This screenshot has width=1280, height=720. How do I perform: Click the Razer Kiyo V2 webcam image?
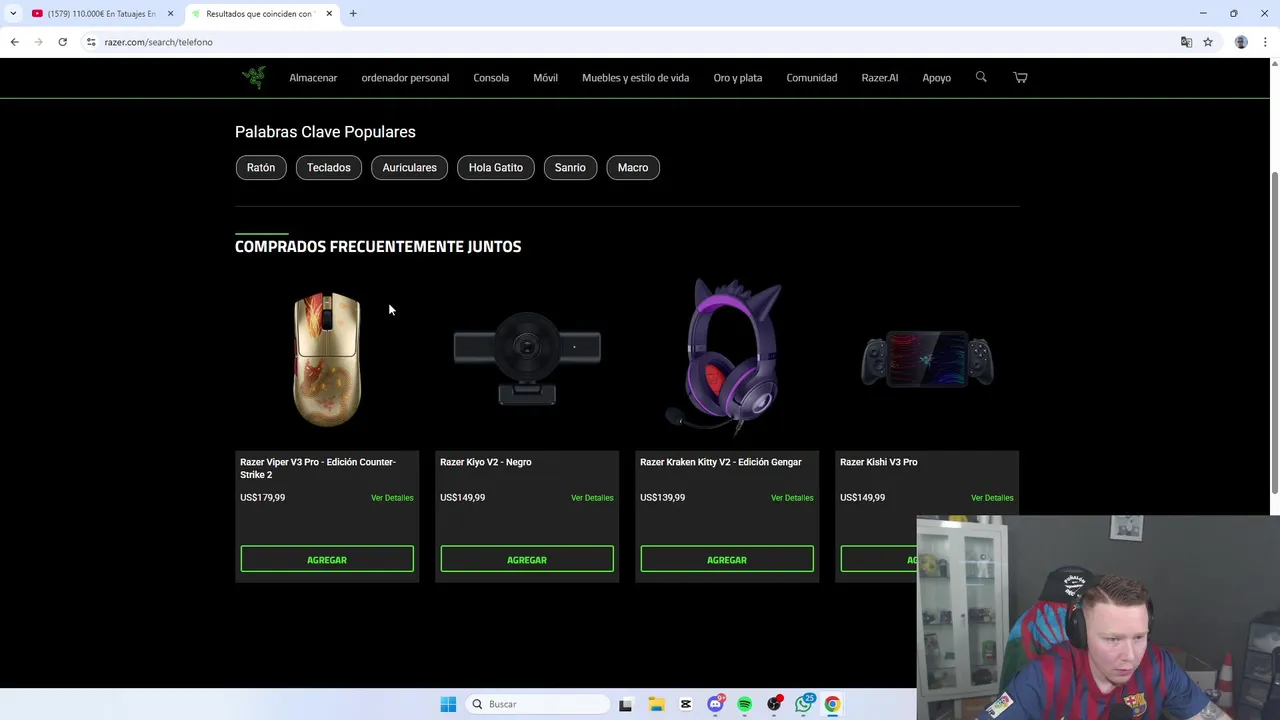[527, 358]
